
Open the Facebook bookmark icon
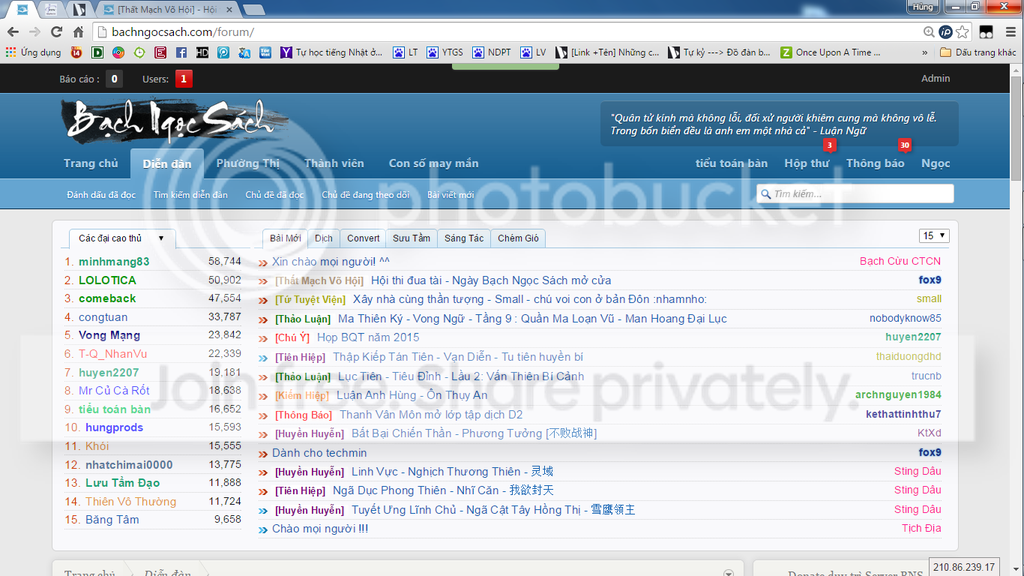point(181,52)
